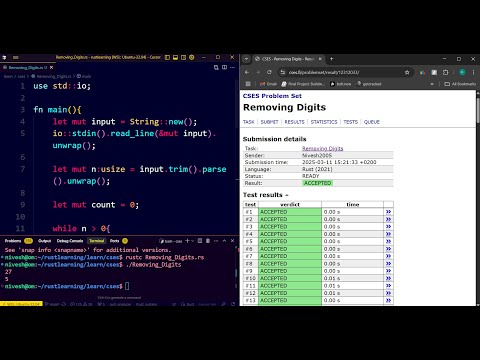Click the cses breadcrumb folder
480x360 pixels.
(x=21, y=76)
